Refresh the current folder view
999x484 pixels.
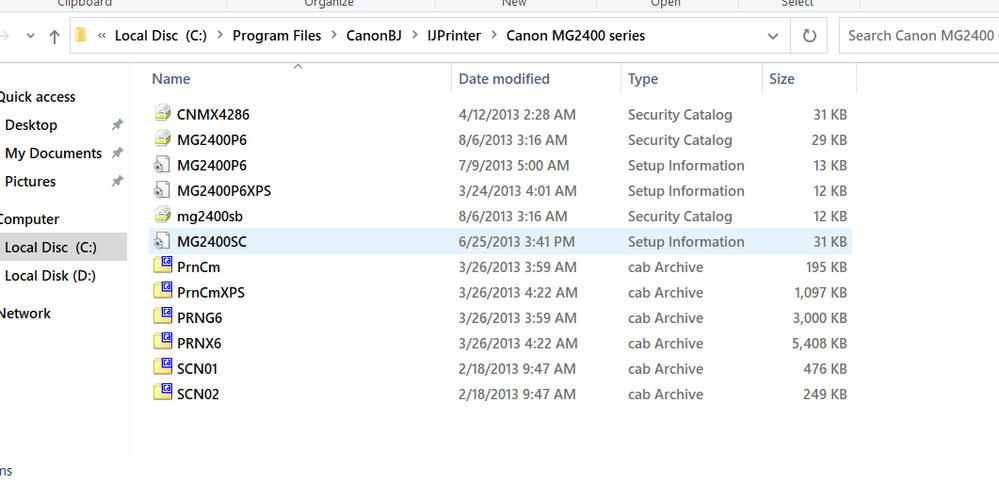(x=809, y=36)
